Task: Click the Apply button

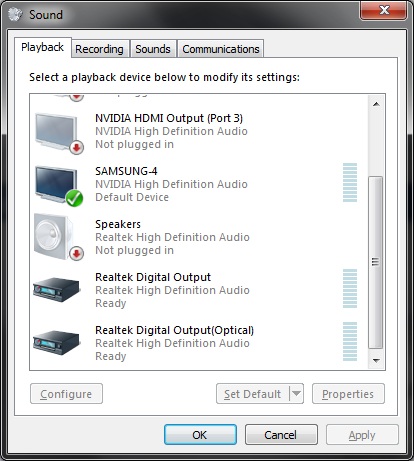Action: (x=362, y=435)
